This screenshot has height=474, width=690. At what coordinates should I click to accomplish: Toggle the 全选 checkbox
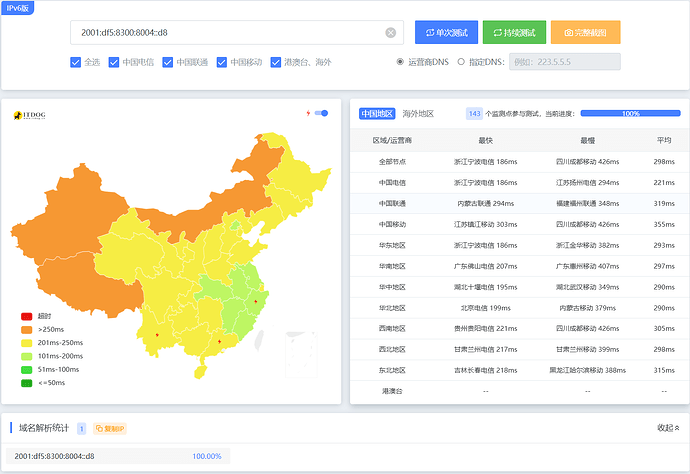click(x=75, y=62)
